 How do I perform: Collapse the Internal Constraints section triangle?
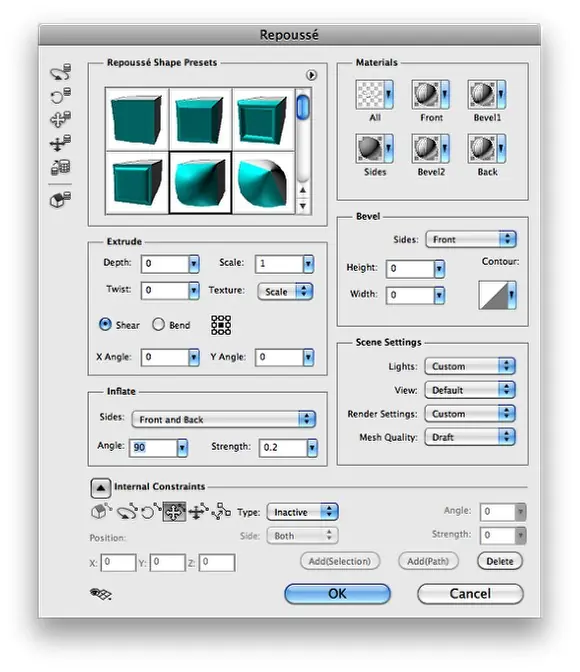[x=101, y=487]
